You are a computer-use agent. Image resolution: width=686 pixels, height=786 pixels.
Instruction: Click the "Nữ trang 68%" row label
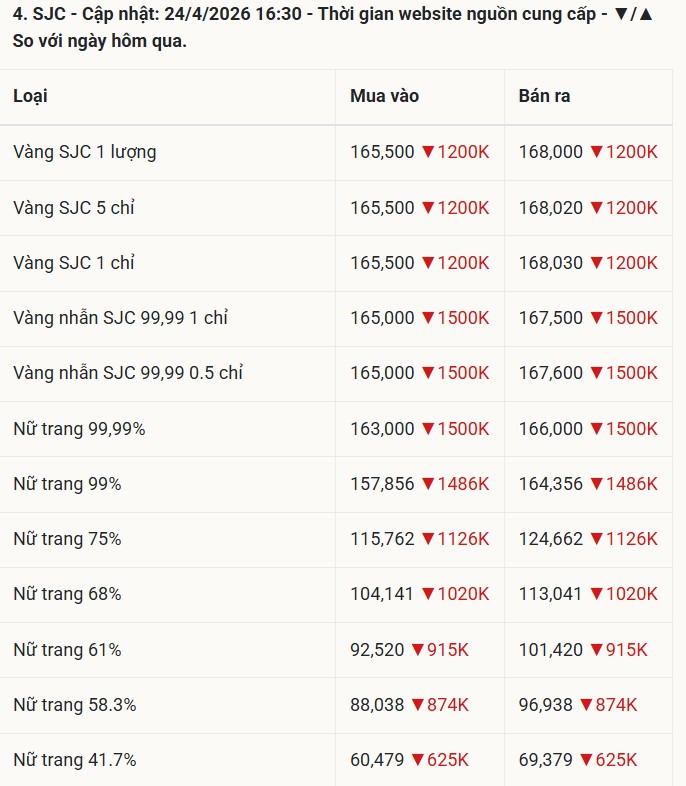(67, 594)
